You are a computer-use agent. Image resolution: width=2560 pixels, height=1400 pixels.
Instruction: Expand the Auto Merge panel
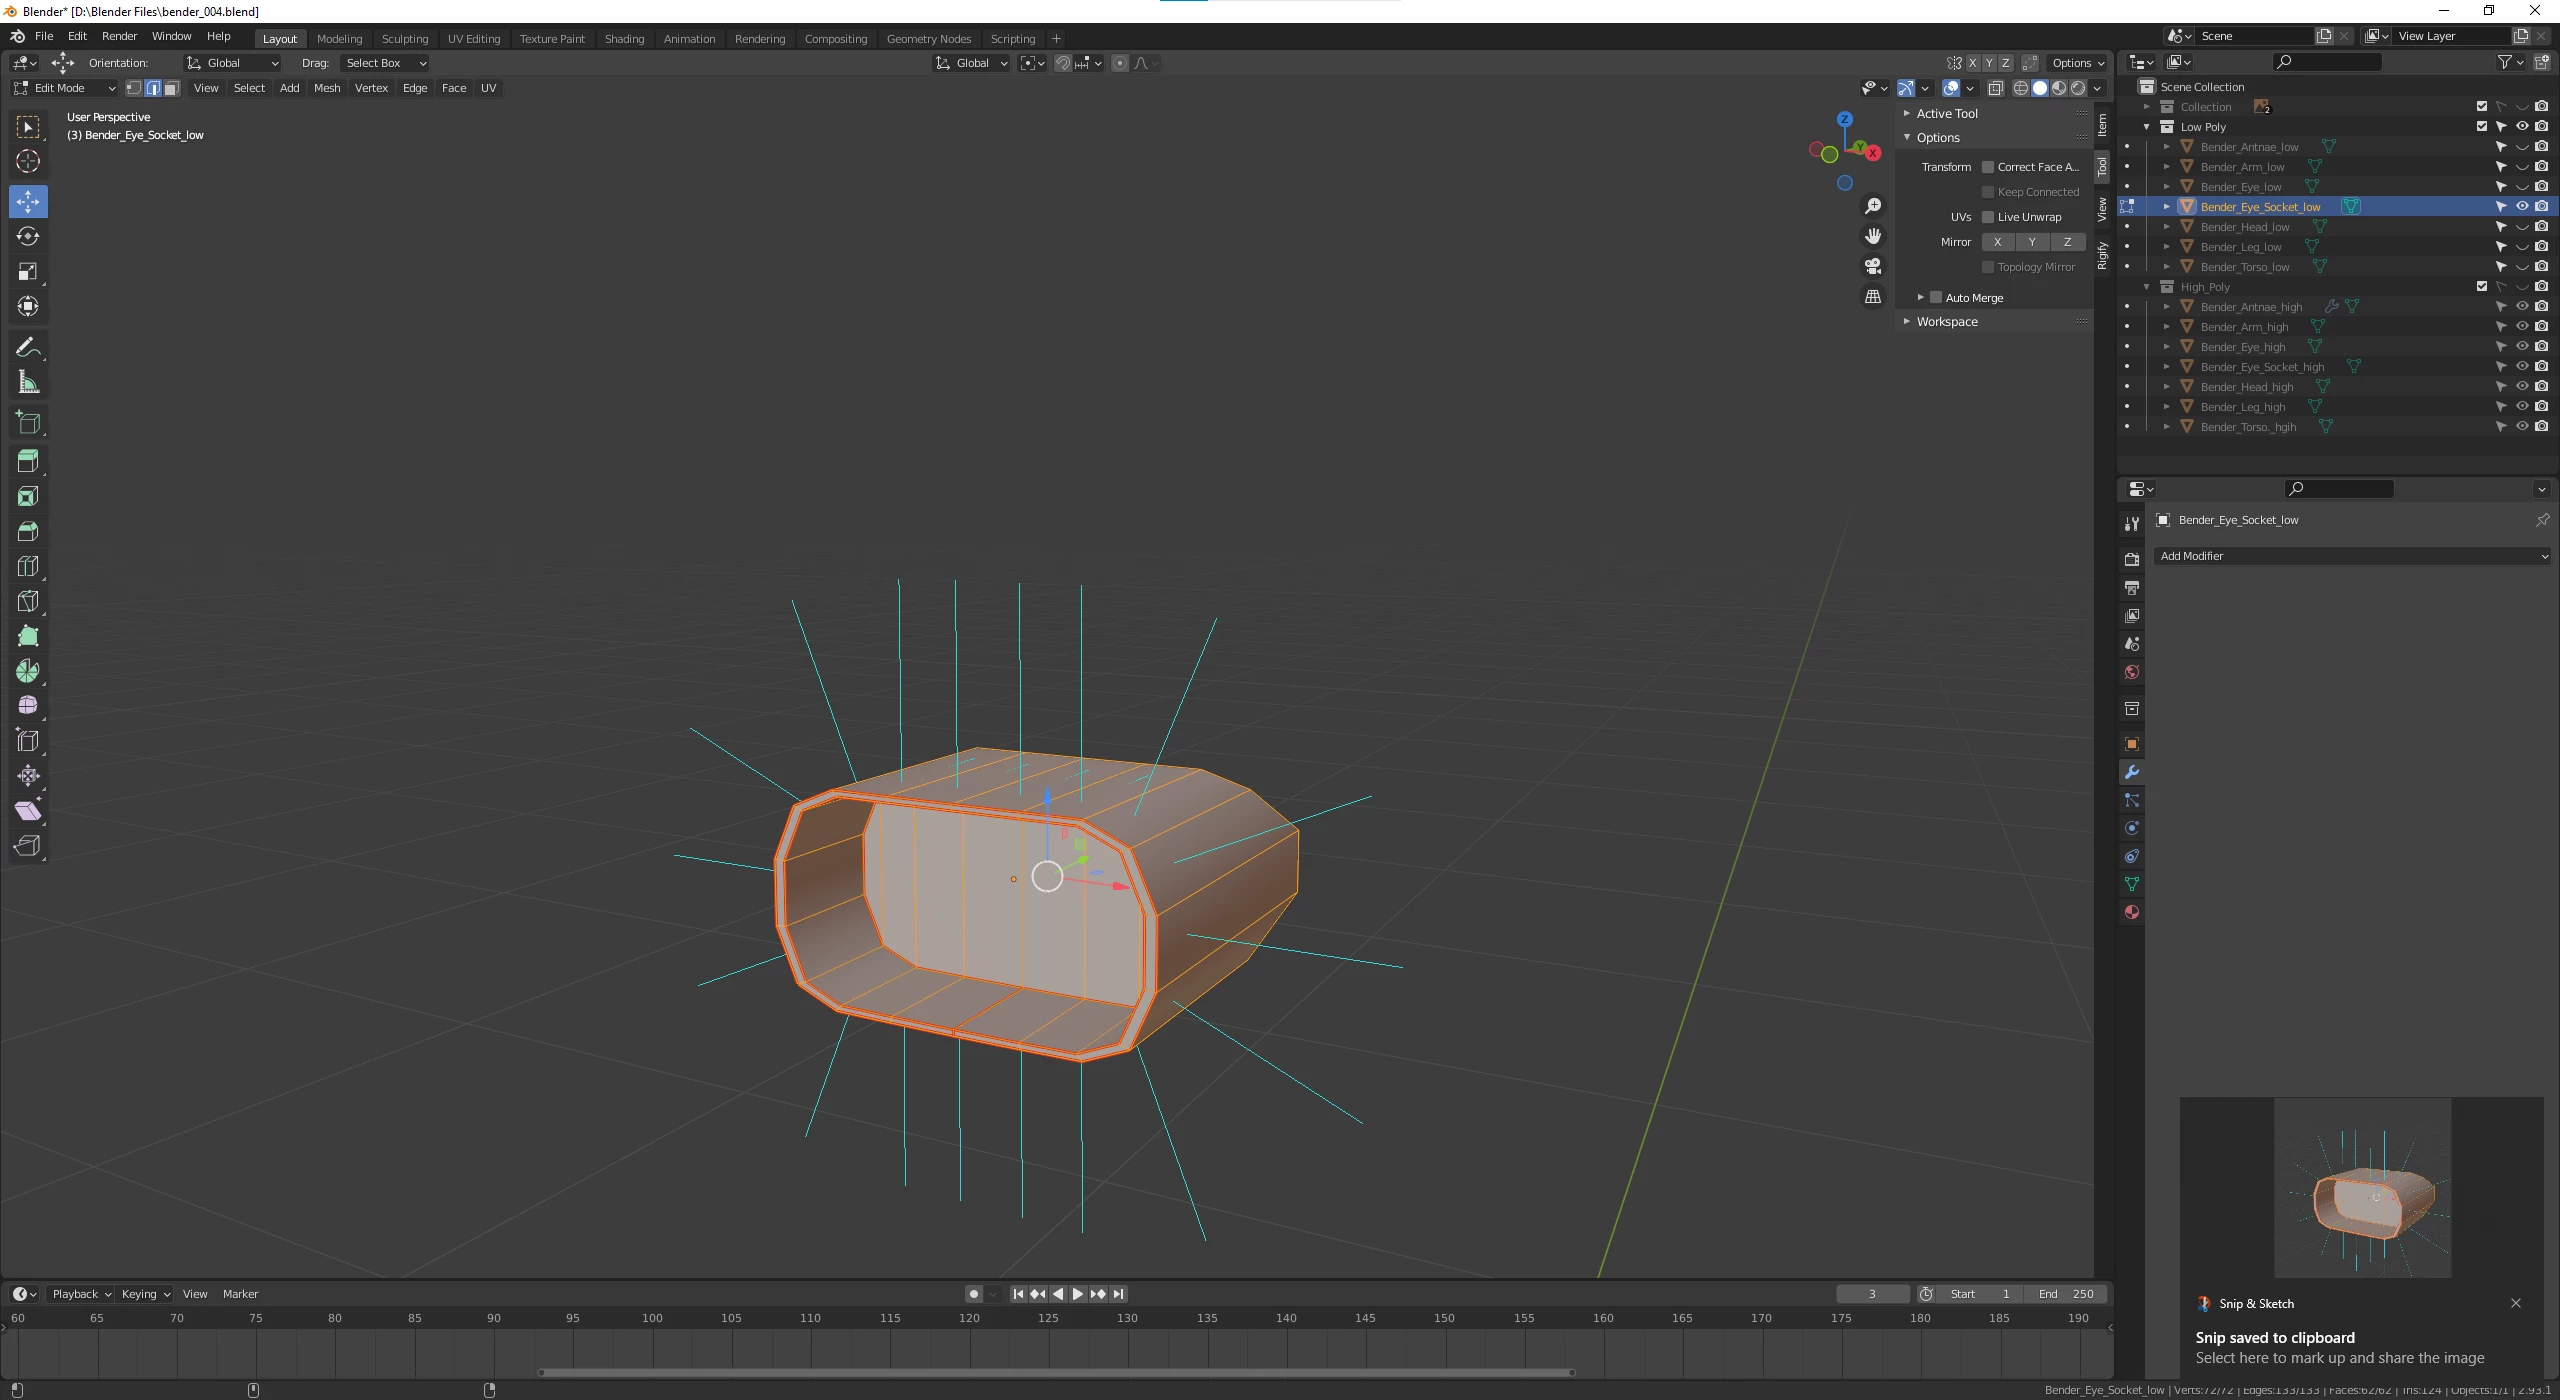(1920, 298)
